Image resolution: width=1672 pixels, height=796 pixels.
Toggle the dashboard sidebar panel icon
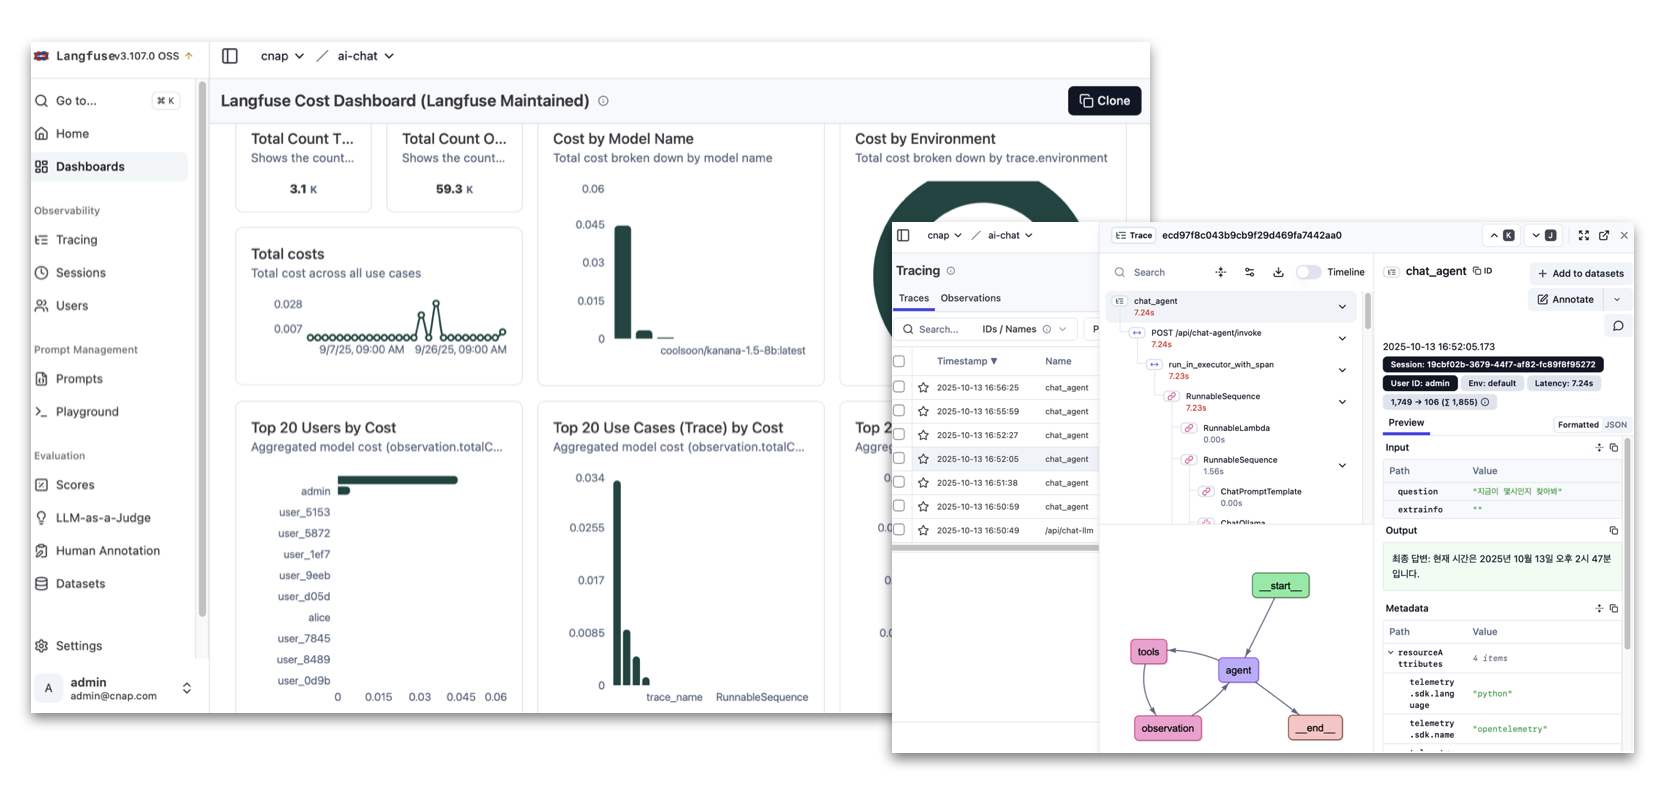[x=230, y=56]
